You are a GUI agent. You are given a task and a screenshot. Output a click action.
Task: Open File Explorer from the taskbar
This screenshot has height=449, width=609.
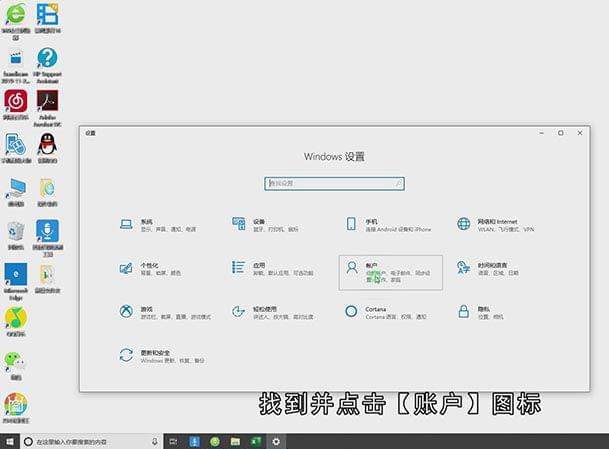click(235, 442)
